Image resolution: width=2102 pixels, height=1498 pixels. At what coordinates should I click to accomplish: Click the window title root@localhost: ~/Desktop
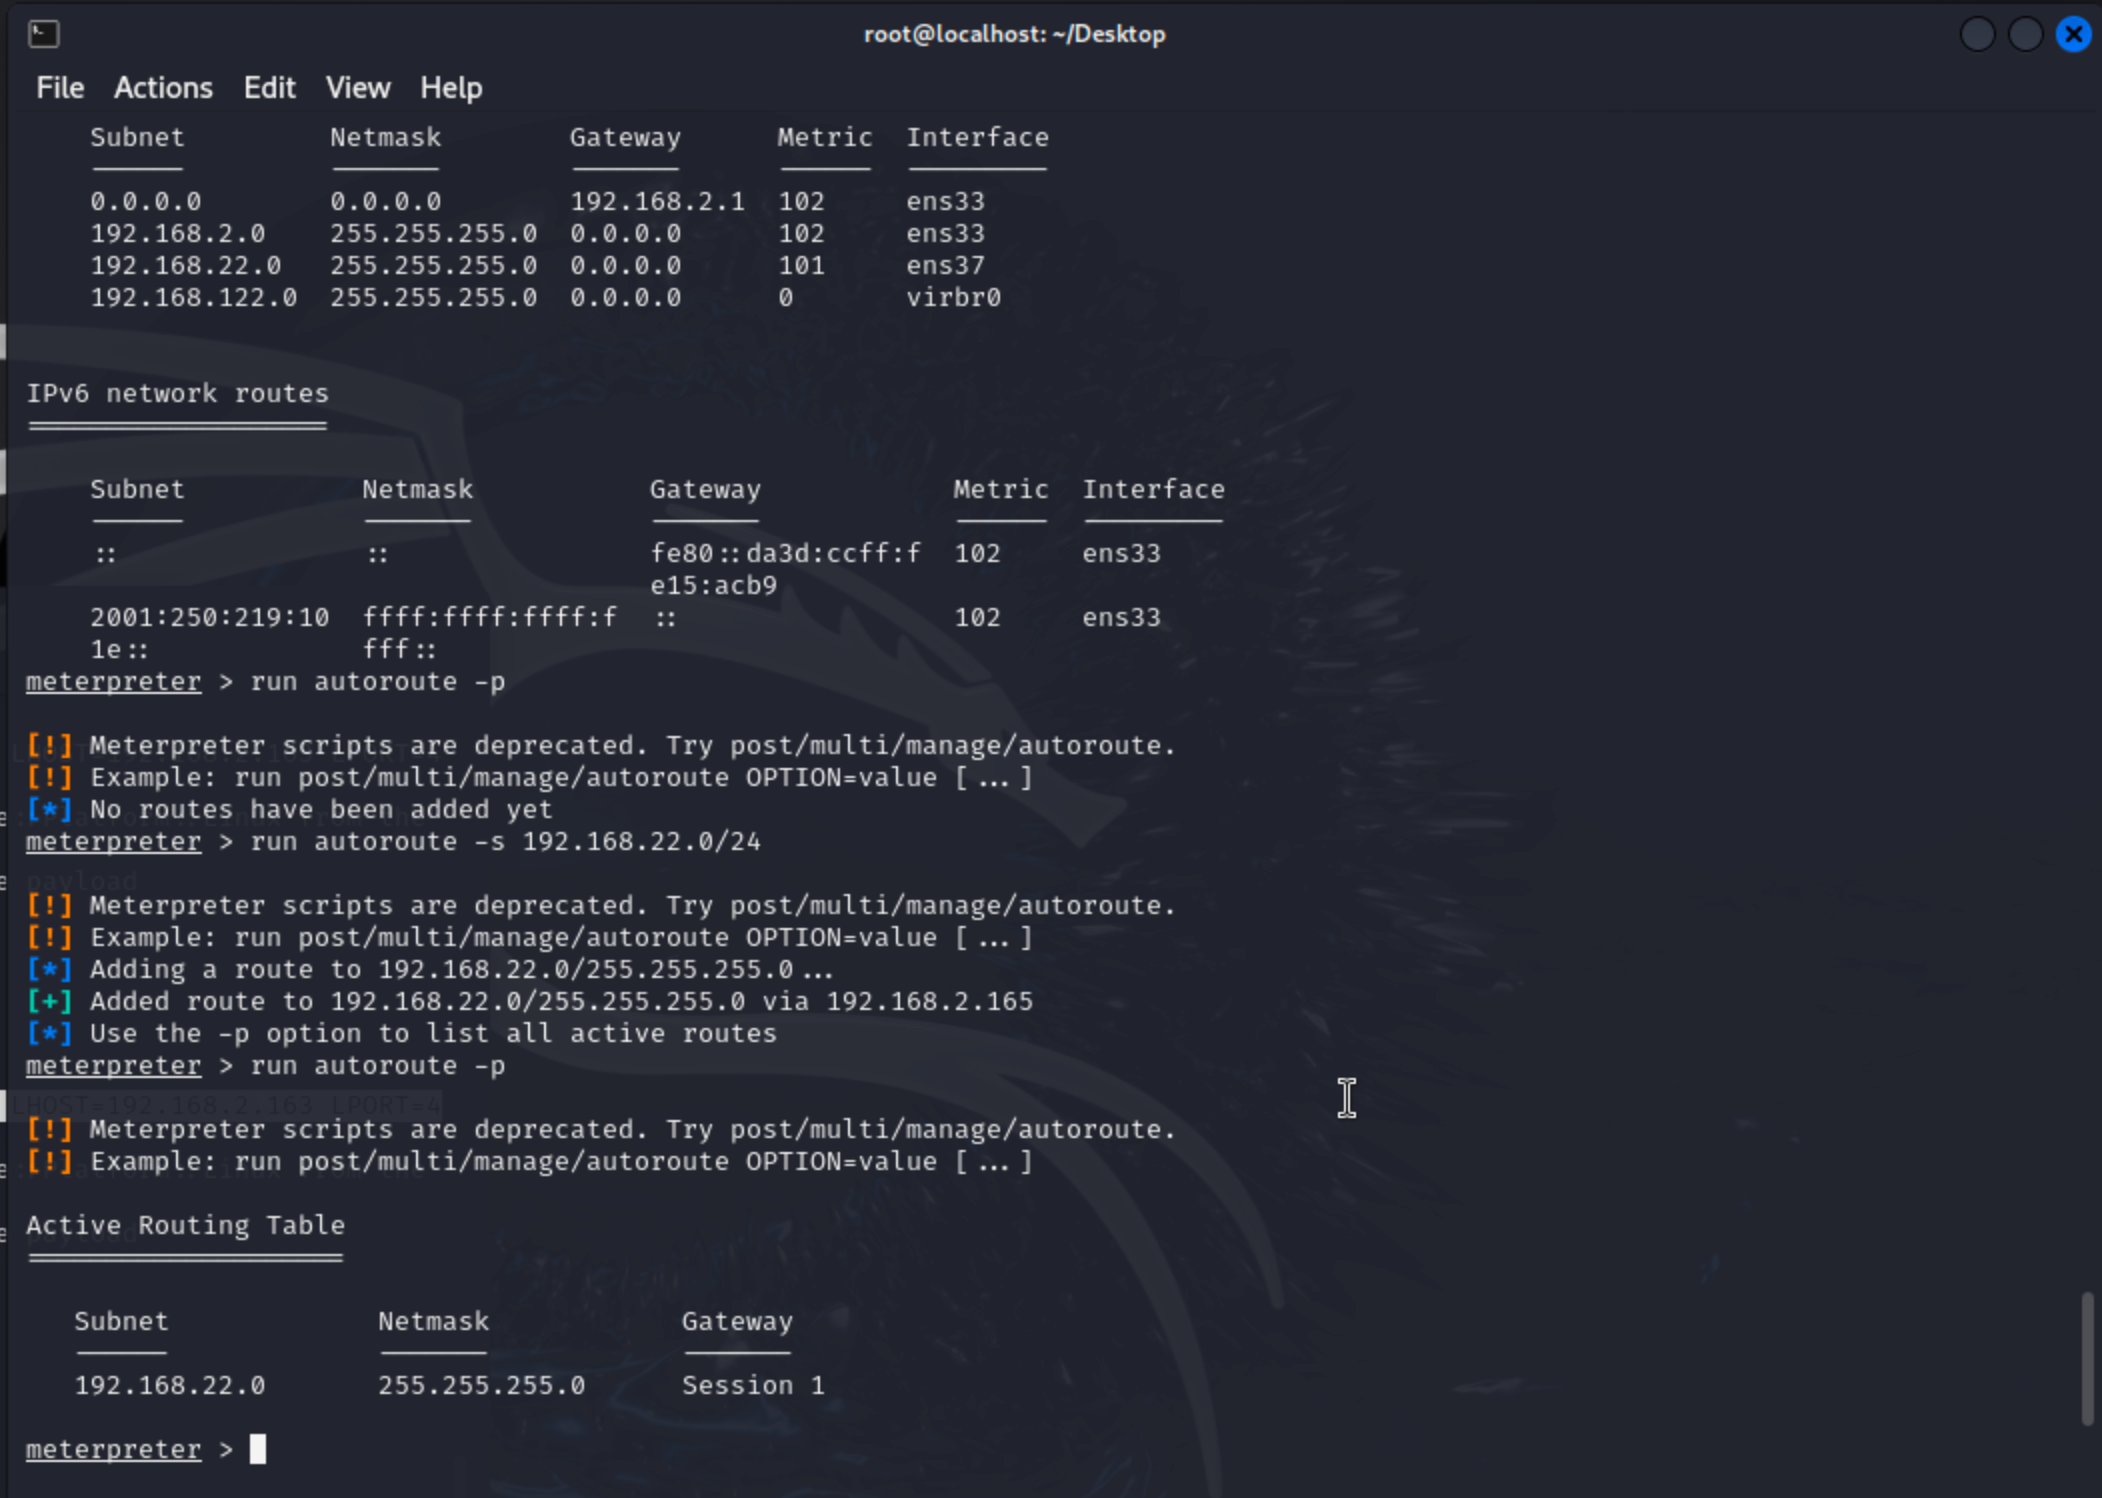point(1014,34)
